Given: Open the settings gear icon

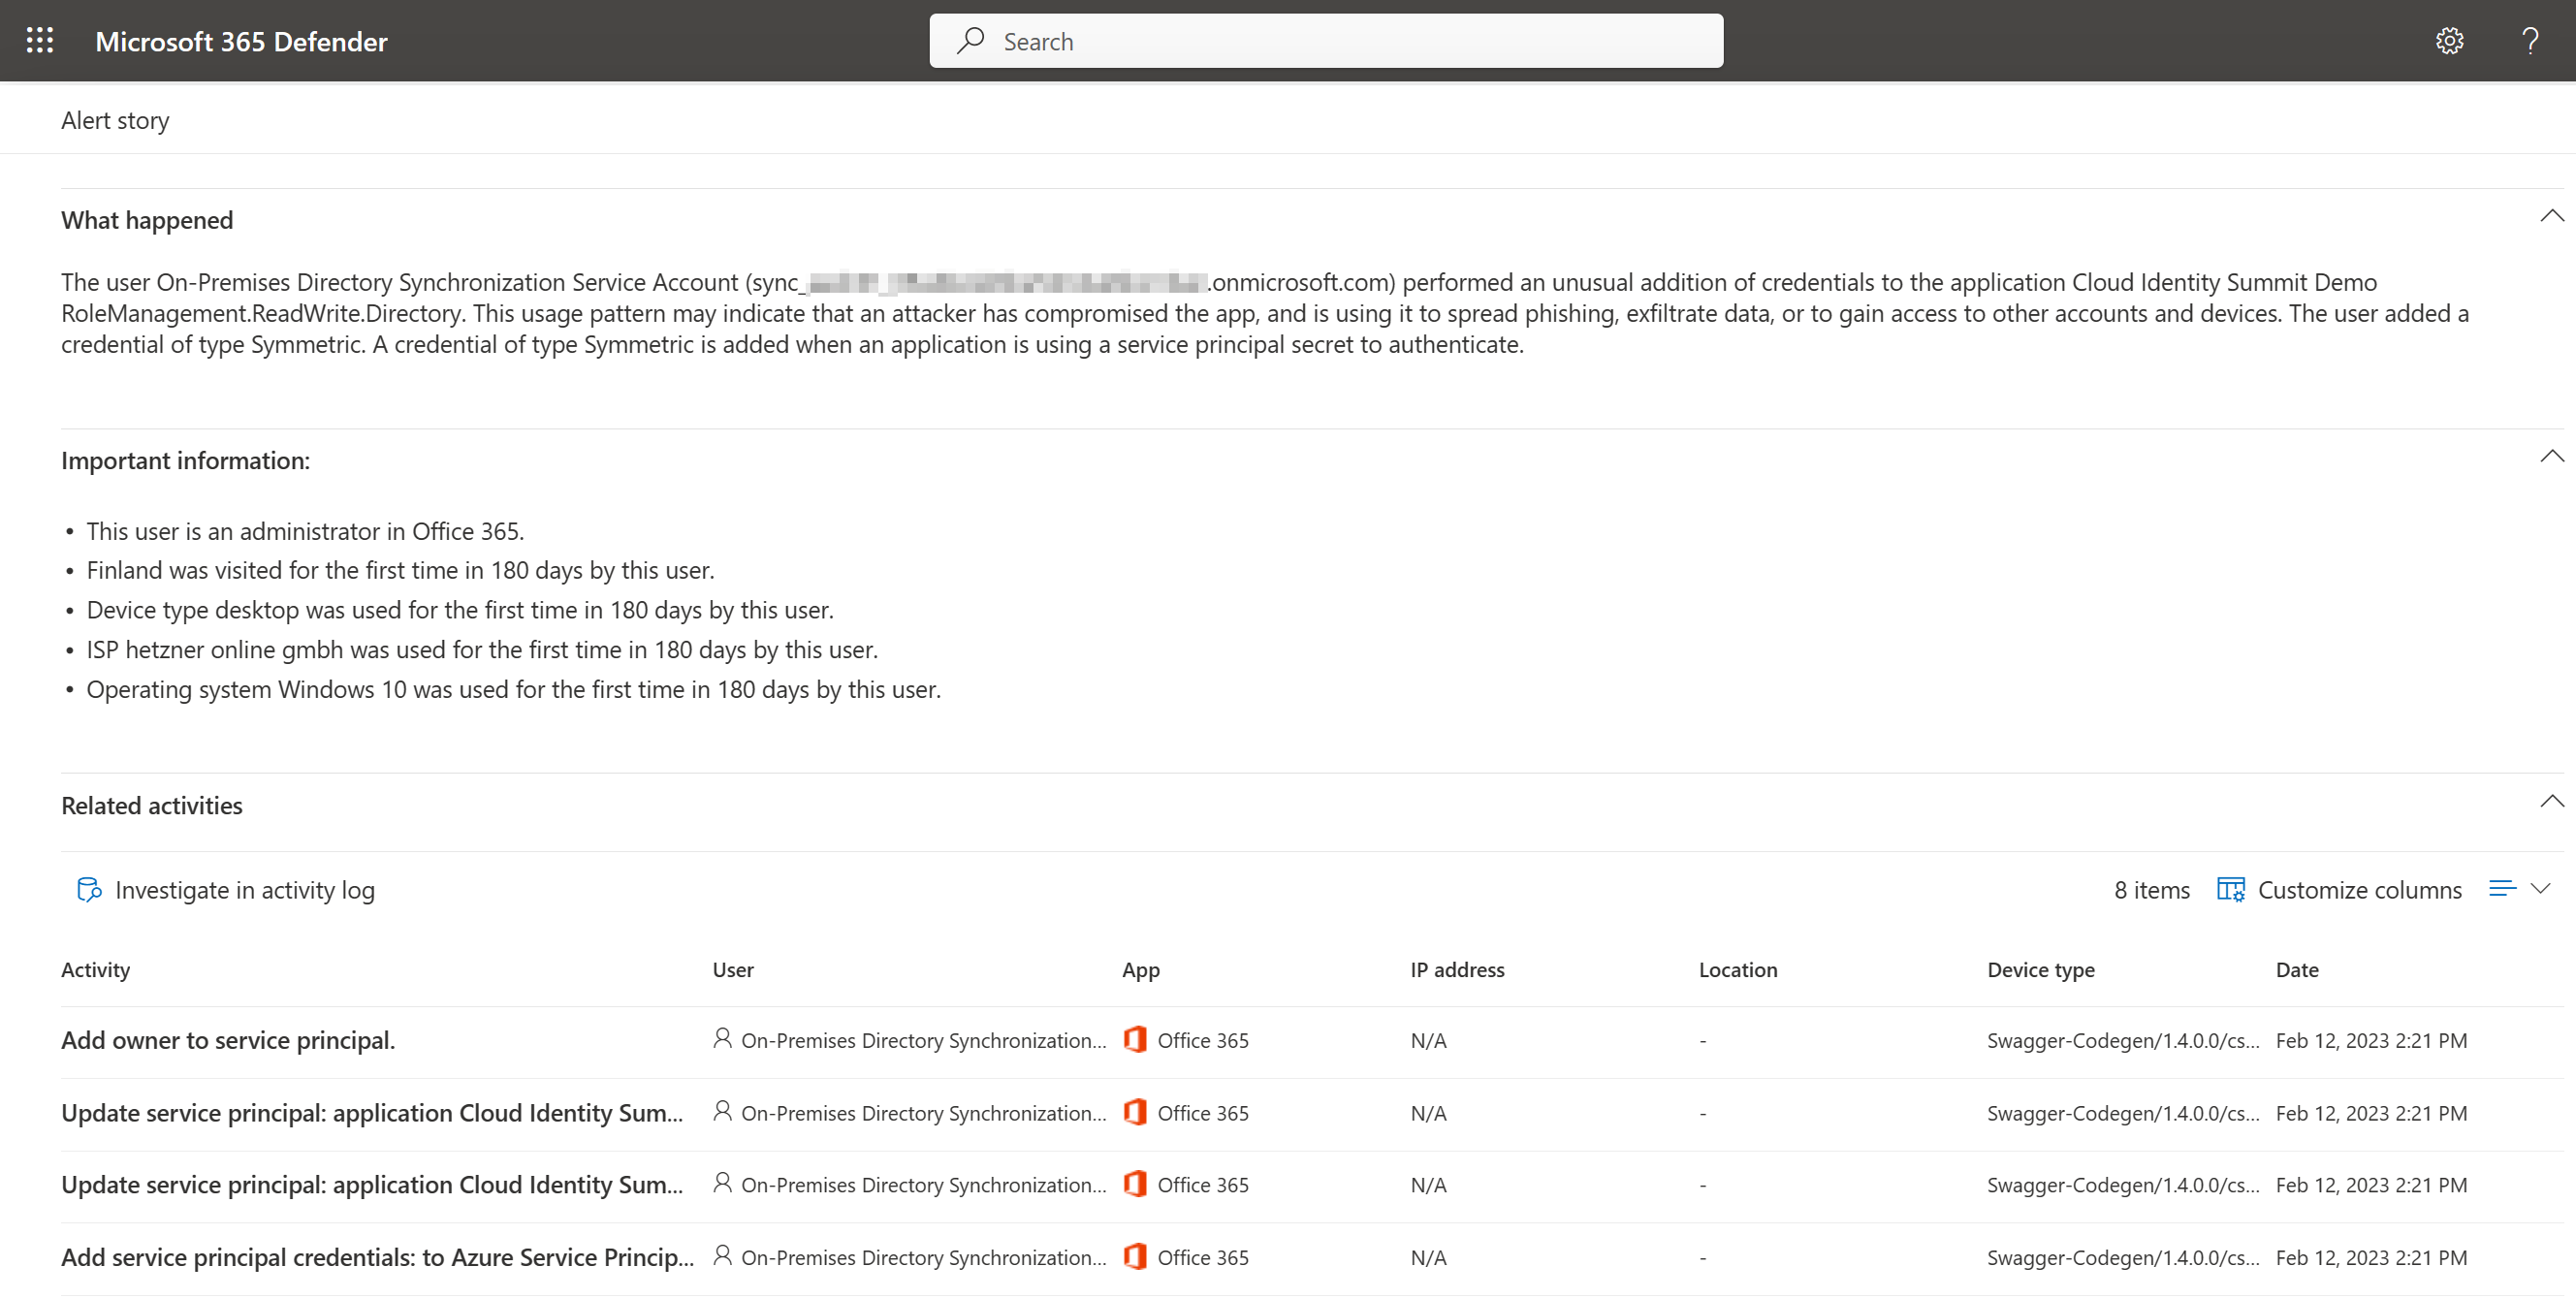Looking at the screenshot, I should click(2449, 41).
